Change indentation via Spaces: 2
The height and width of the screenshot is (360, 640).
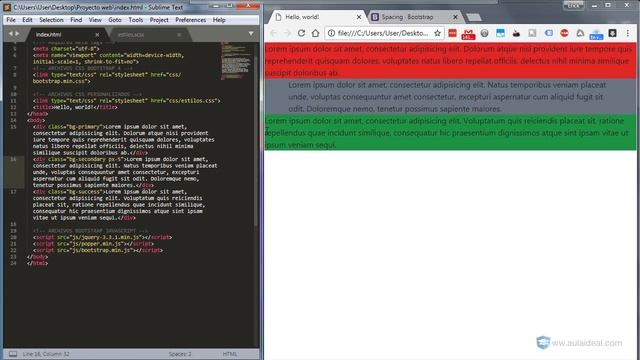pos(180,354)
